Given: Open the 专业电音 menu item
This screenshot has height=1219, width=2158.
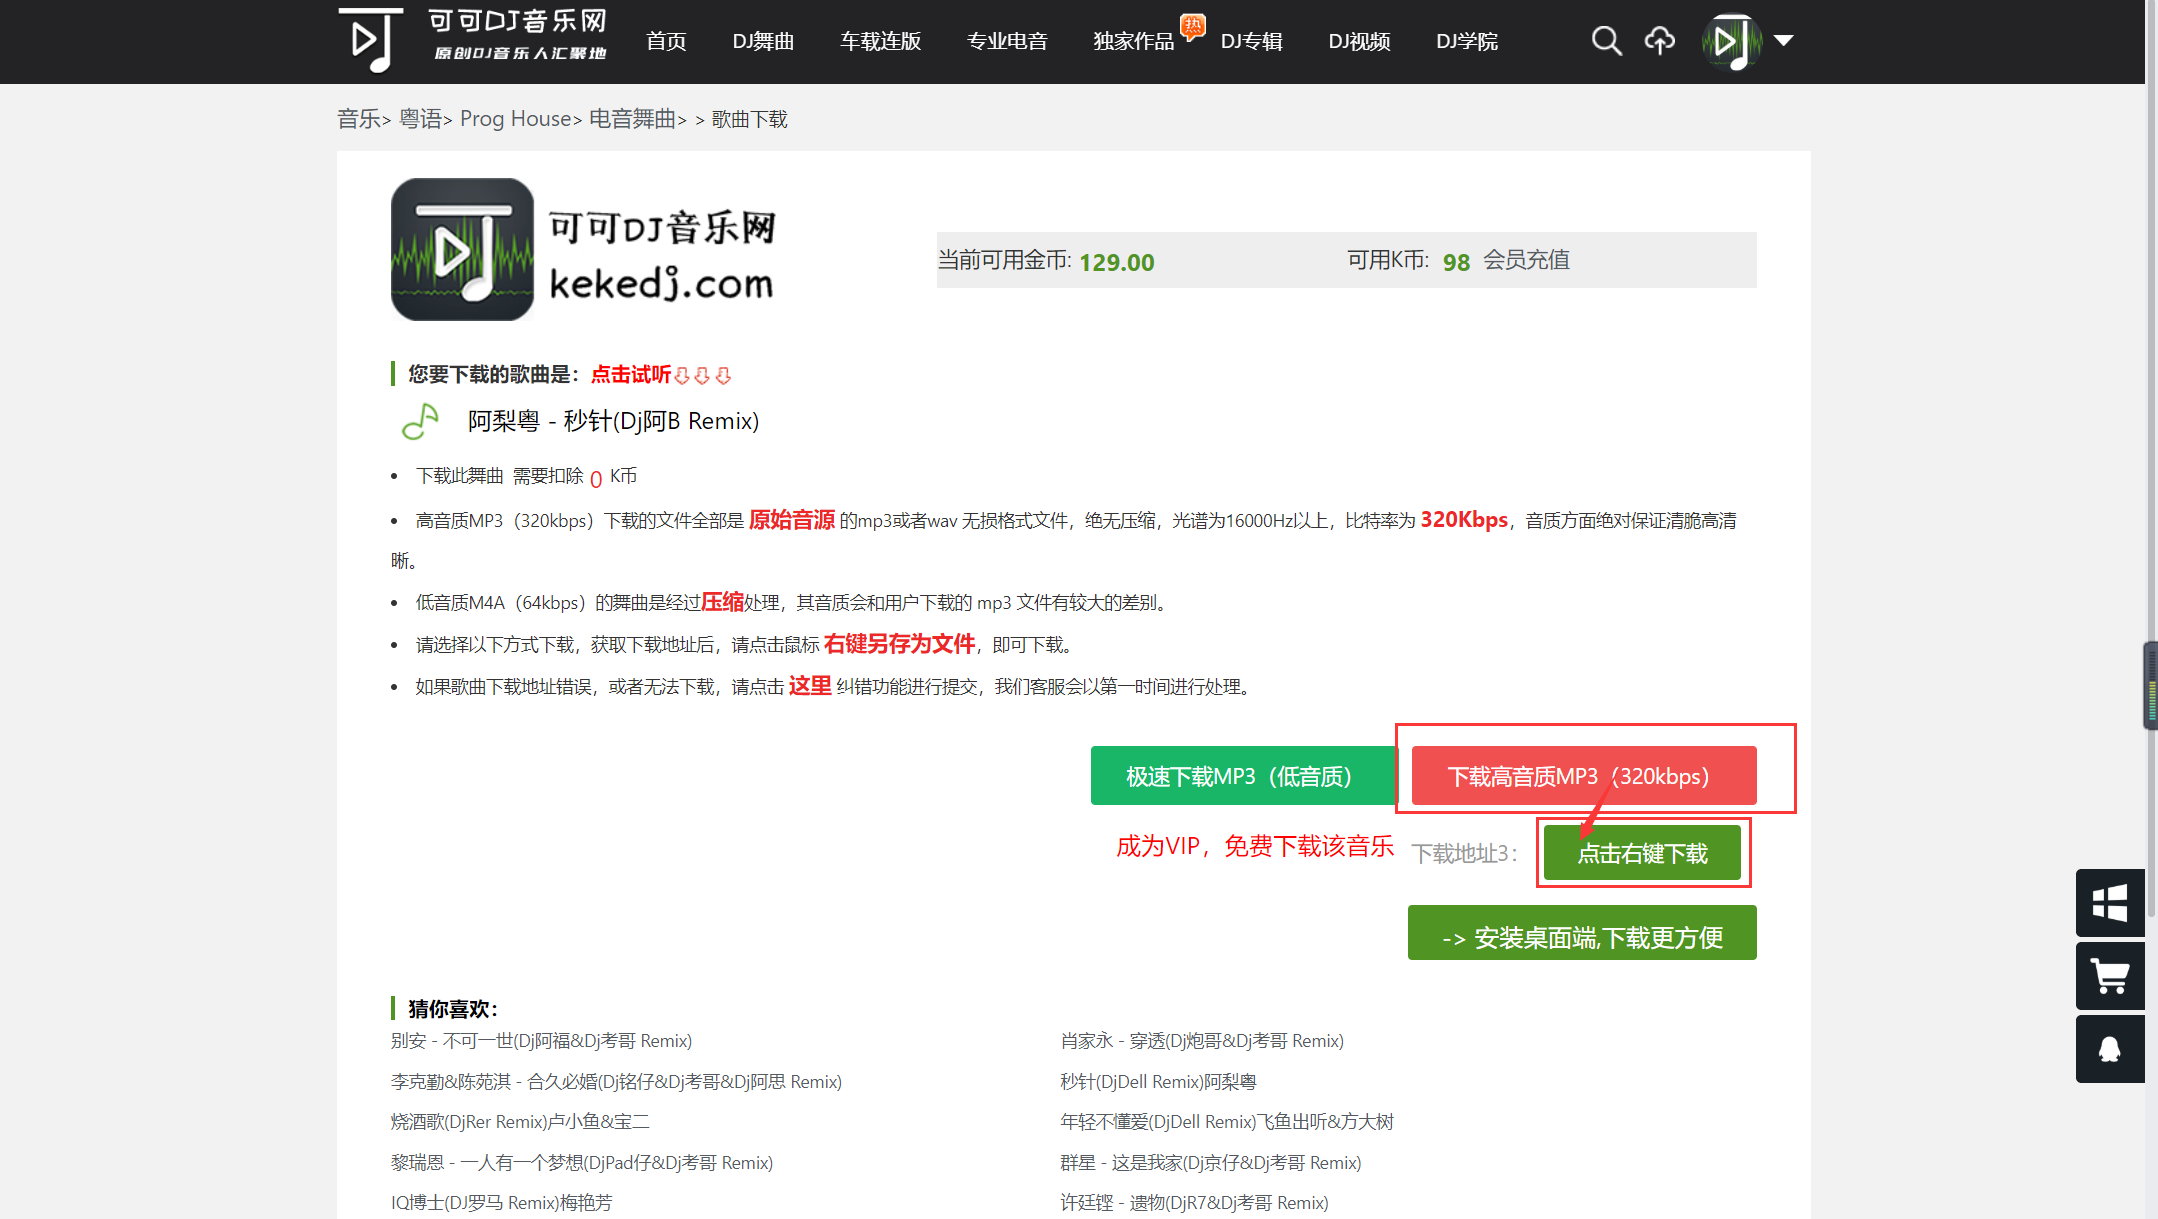Looking at the screenshot, I should tap(1007, 41).
